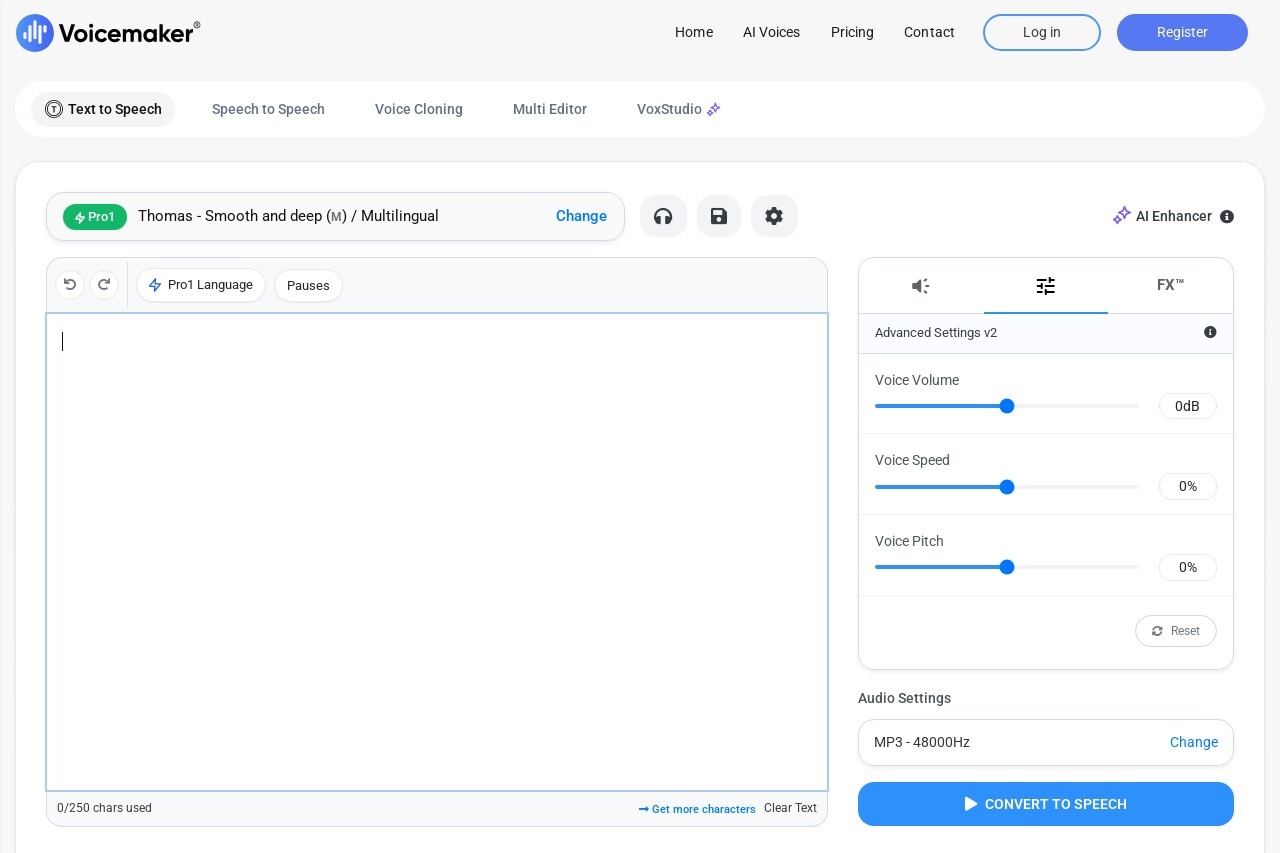
Task: Select the Voice Cloning tab
Action: pos(418,109)
